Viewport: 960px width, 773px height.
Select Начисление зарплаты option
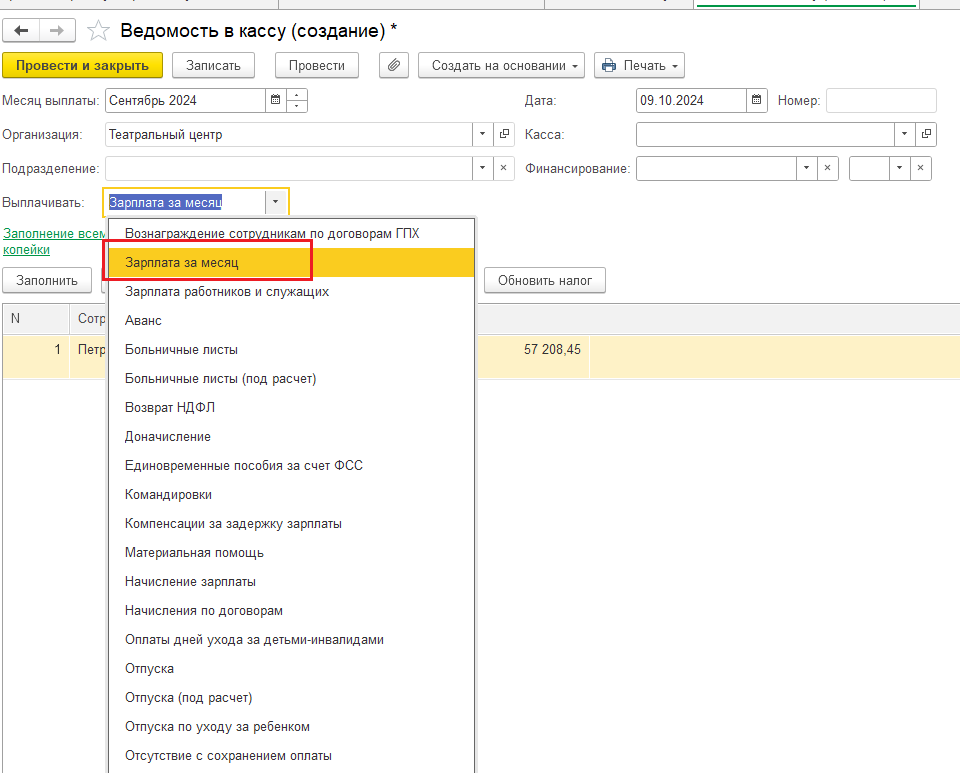click(x=291, y=581)
